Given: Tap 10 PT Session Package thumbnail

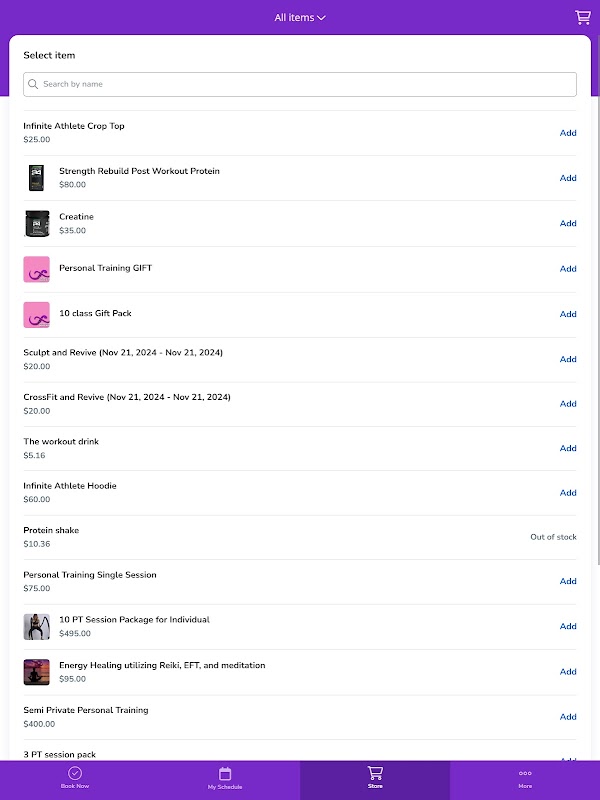Looking at the screenshot, I should [x=37, y=626].
